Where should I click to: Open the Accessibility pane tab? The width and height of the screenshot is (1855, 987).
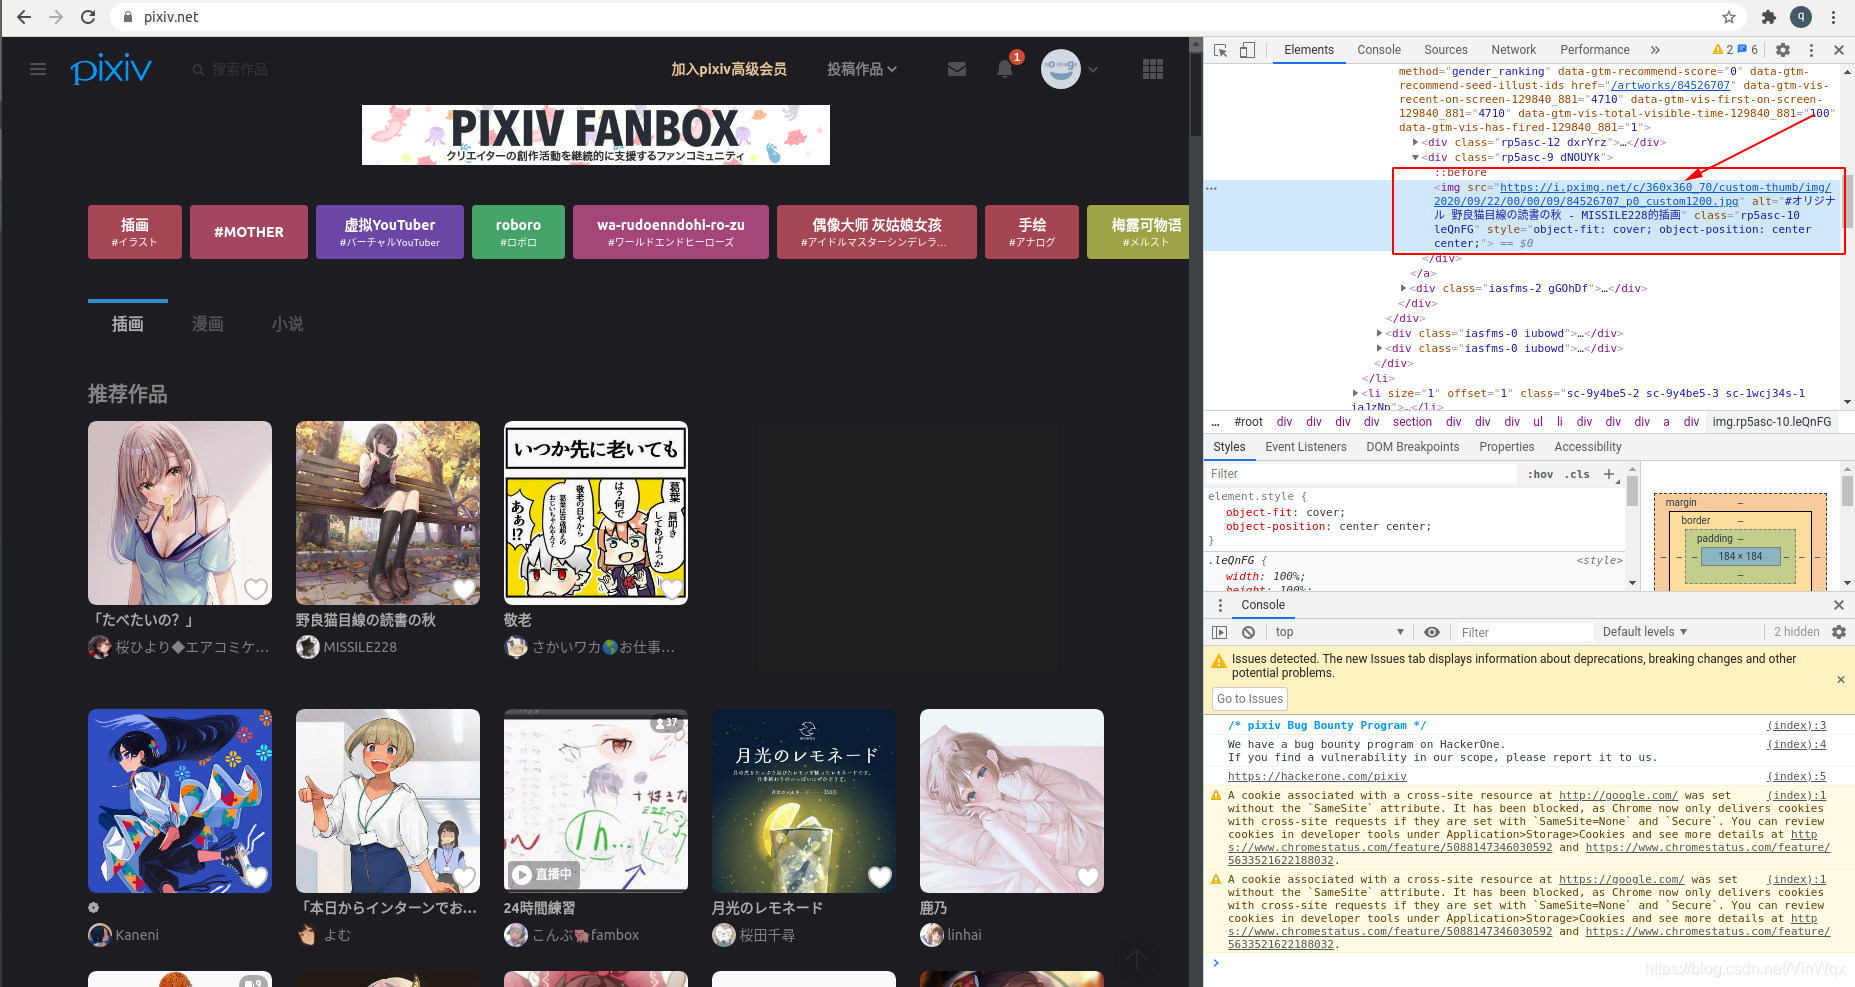1588,447
